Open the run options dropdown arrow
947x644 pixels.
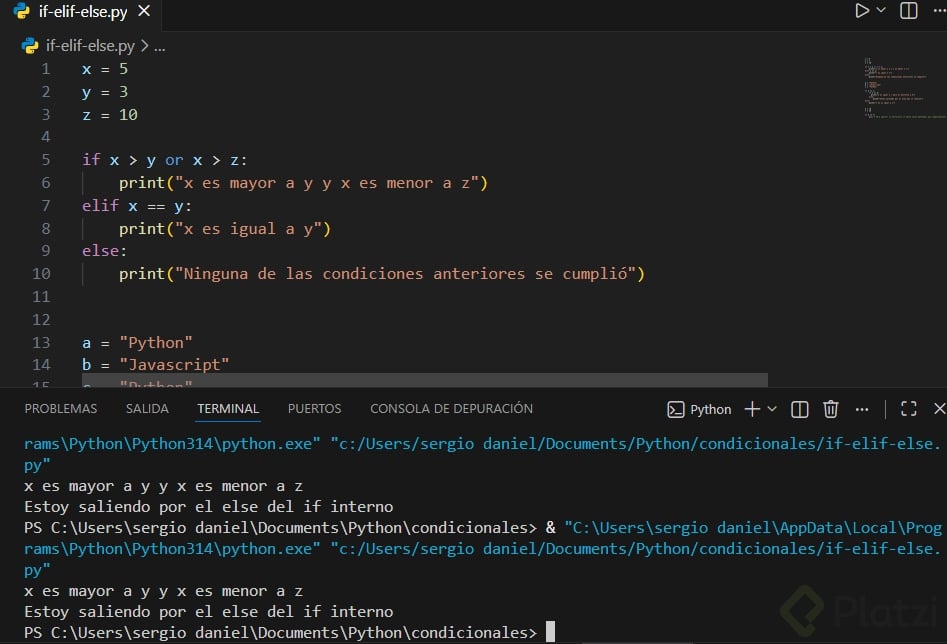point(881,11)
